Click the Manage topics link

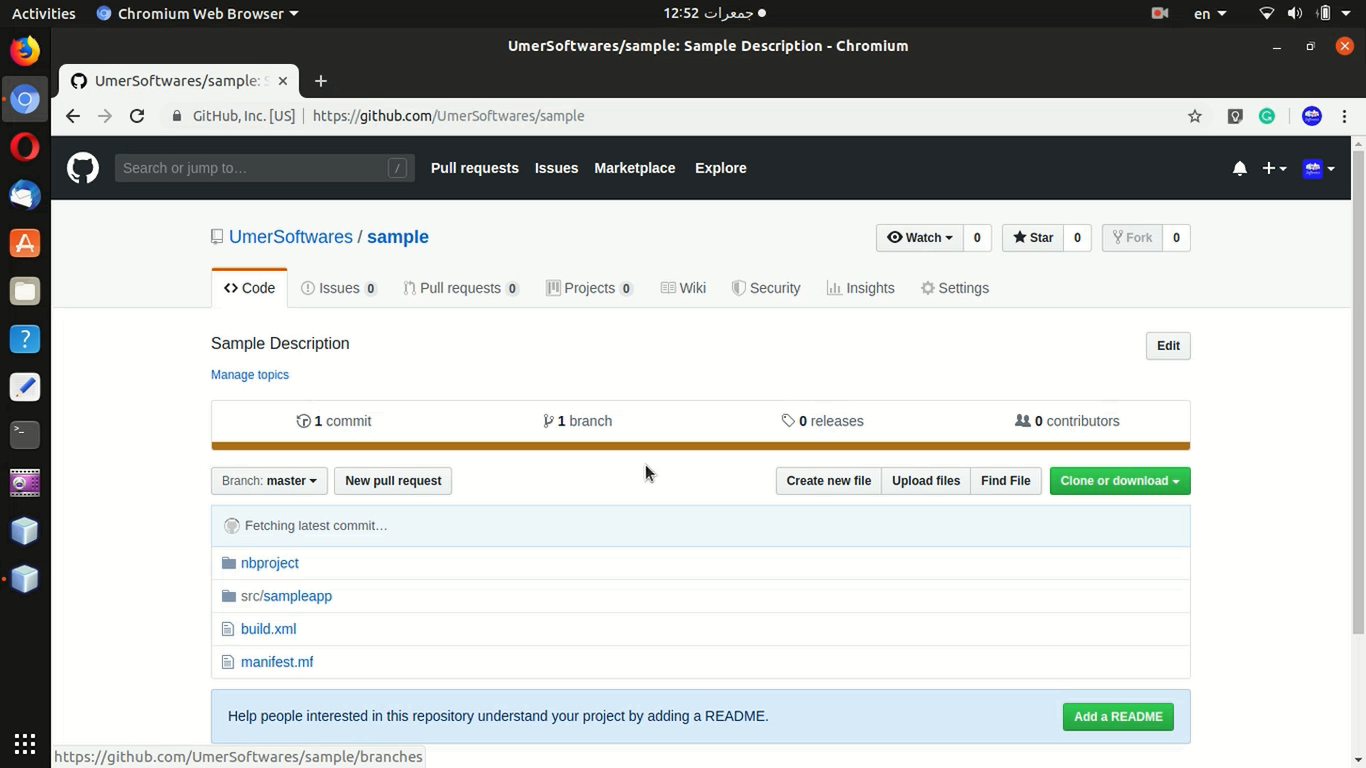point(250,375)
